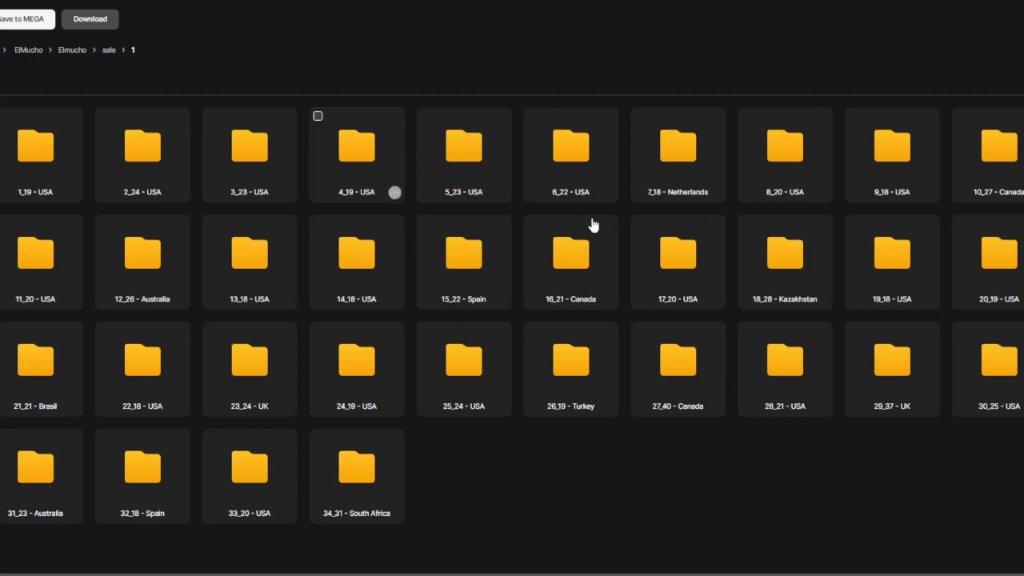Tick the checkbox on the 4_19 - USA card
The width and height of the screenshot is (1024, 576).
pyautogui.click(x=318, y=116)
